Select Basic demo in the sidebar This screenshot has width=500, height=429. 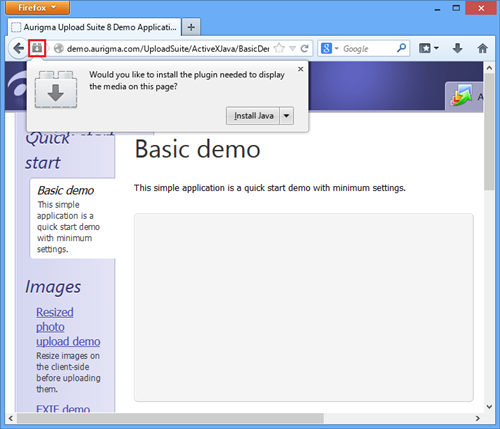coord(66,190)
